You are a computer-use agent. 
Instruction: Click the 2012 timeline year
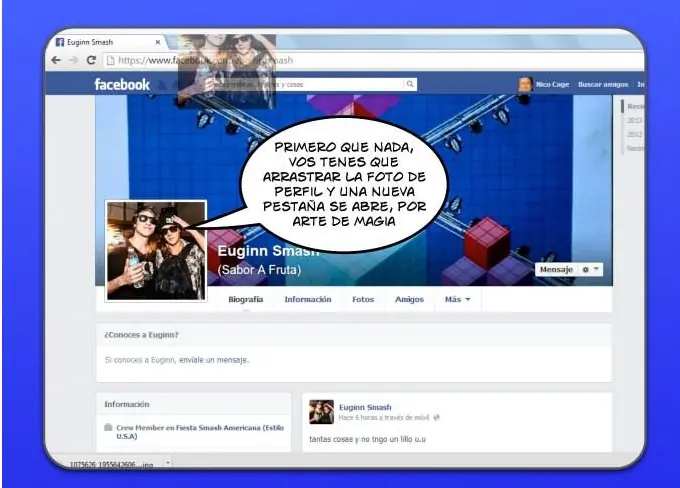pyautogui.click(x=634, y=134)
